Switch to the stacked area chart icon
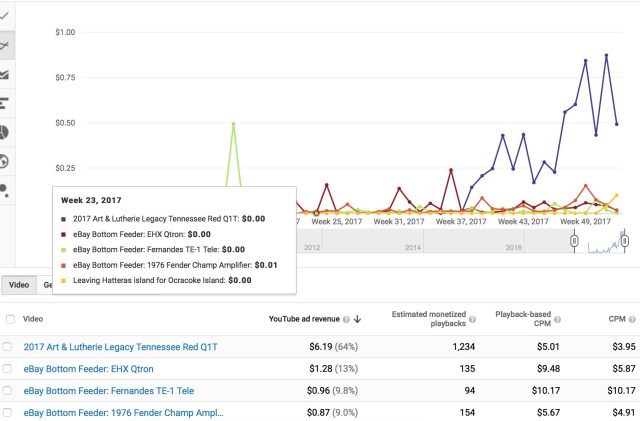Viewport: 640px width, 421px height. click(x=6, y=75)
